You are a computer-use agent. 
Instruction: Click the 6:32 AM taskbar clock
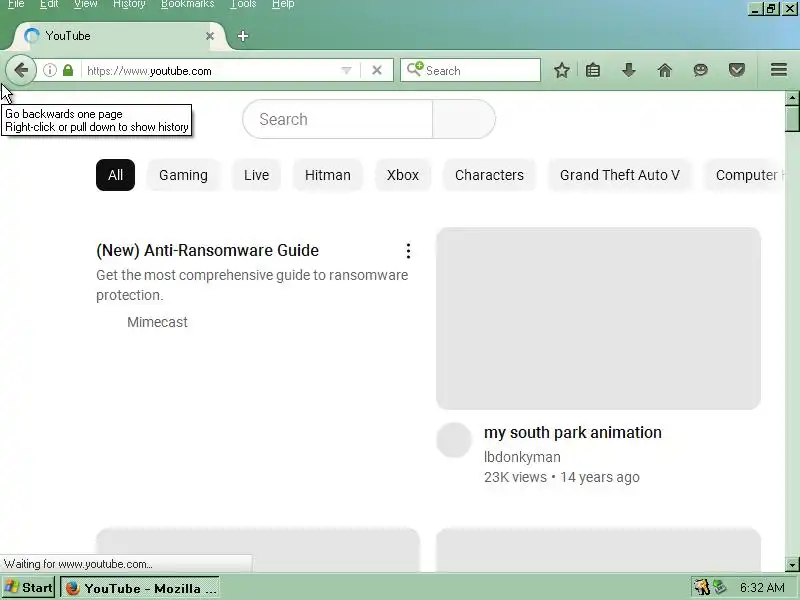coord(762,587)
